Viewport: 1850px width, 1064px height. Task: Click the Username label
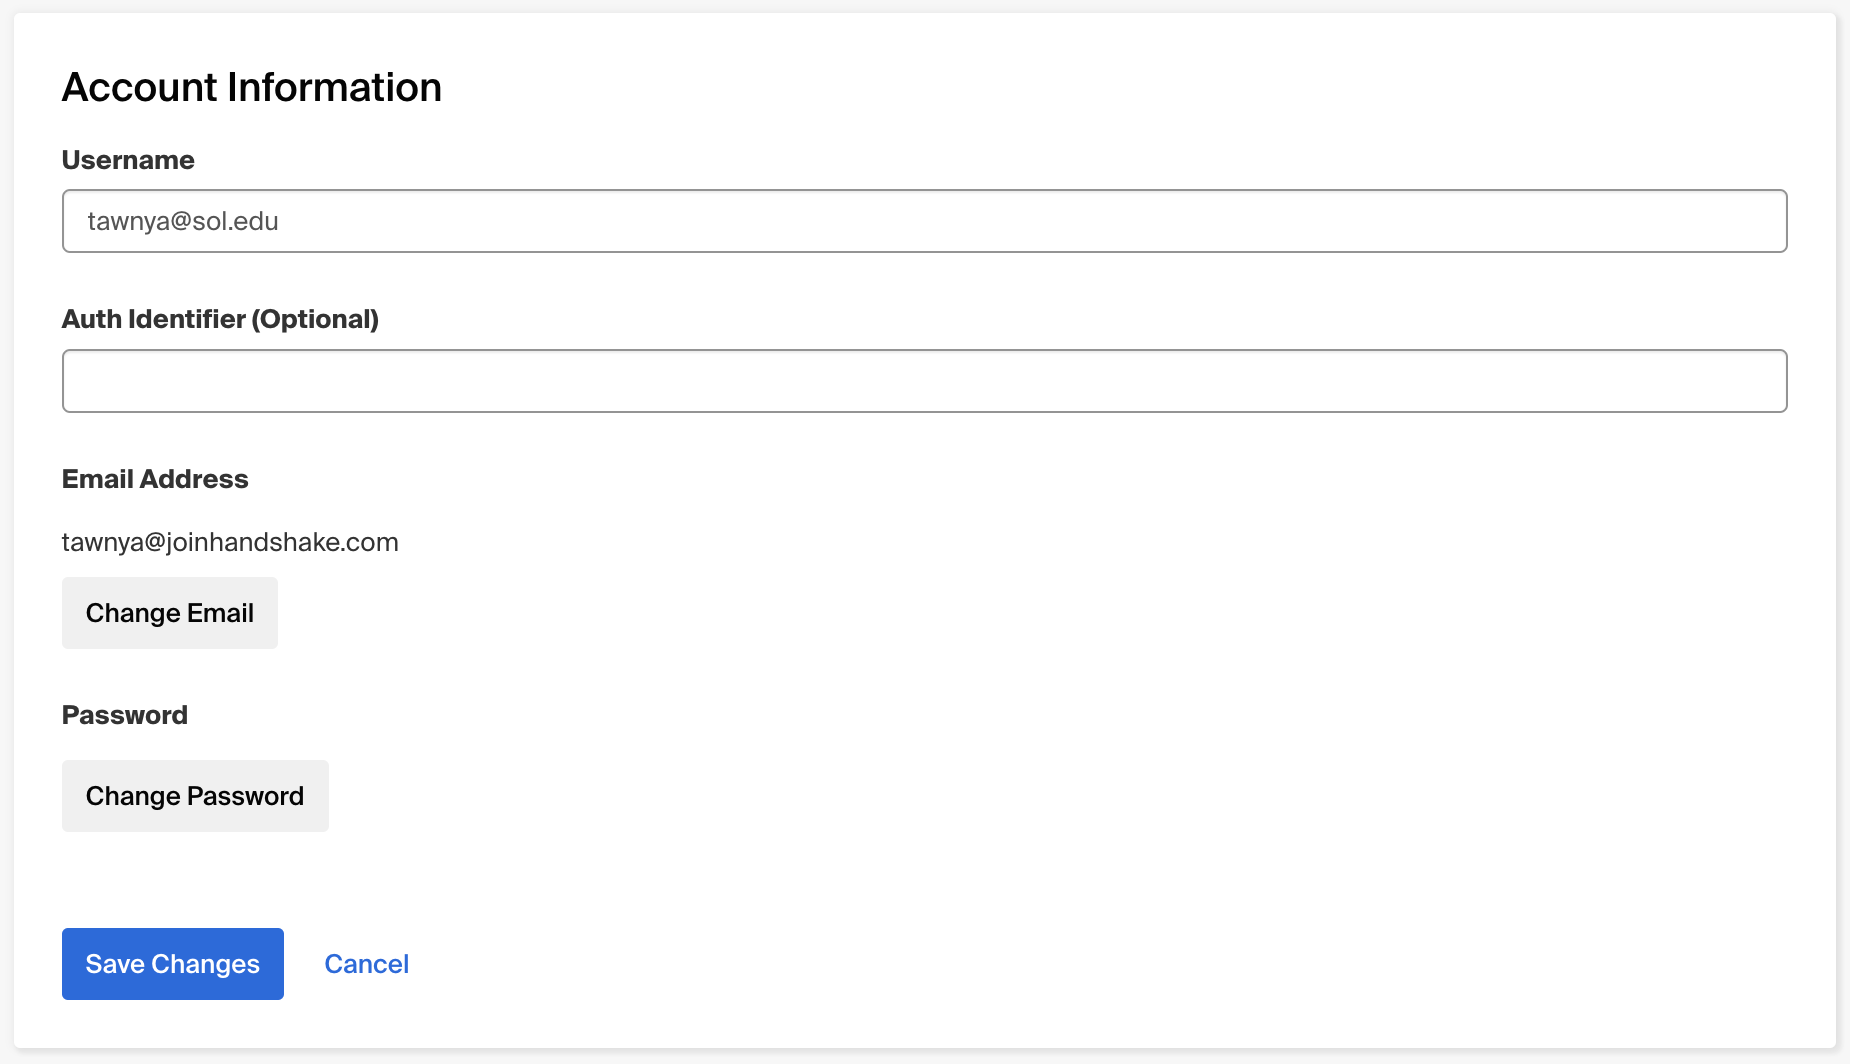point(128,160)
